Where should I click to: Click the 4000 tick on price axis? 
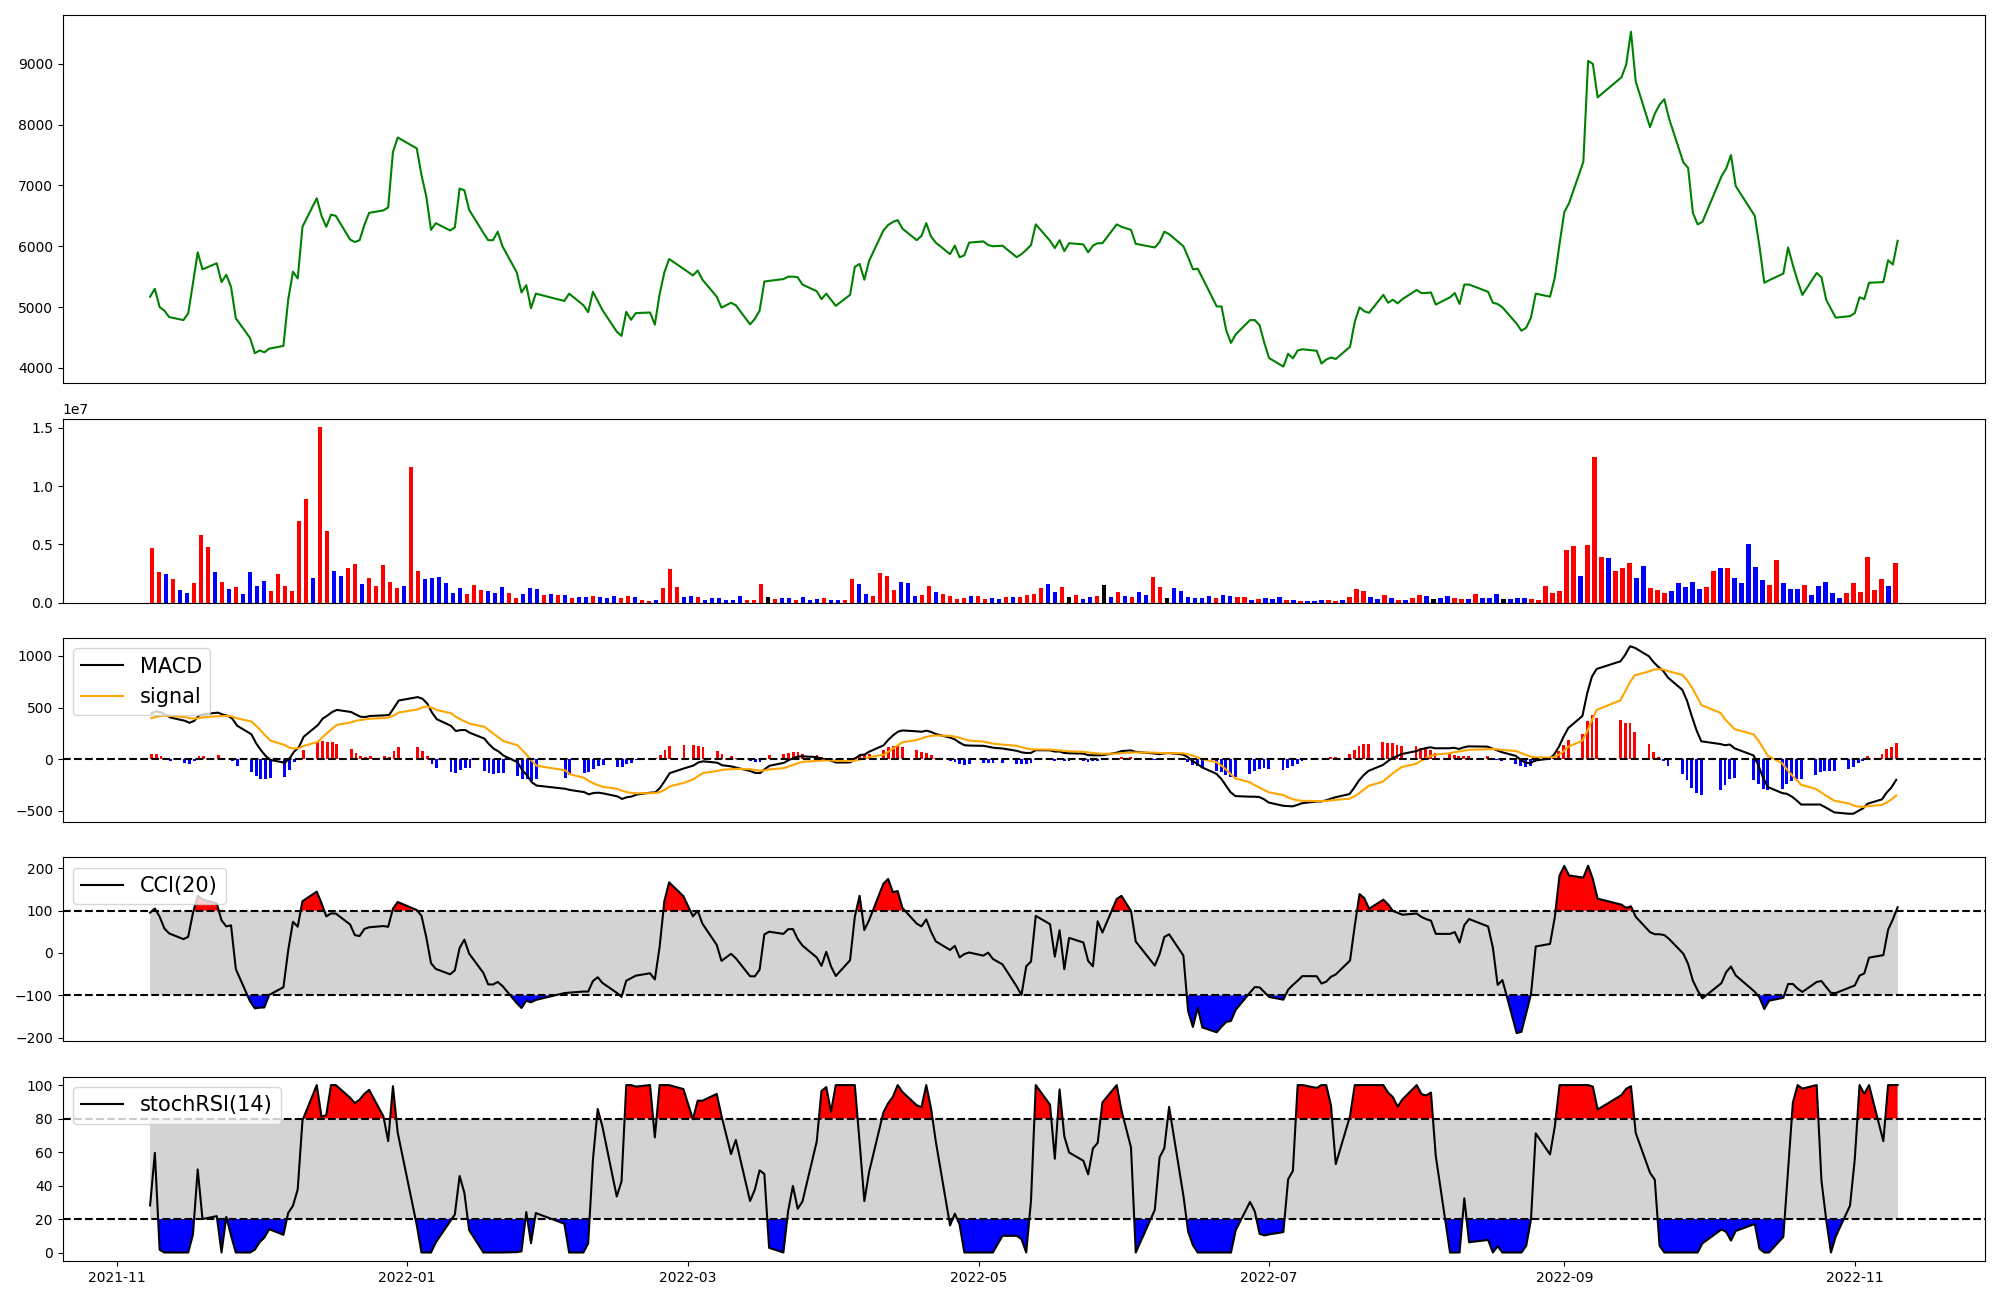click(38, 368)
